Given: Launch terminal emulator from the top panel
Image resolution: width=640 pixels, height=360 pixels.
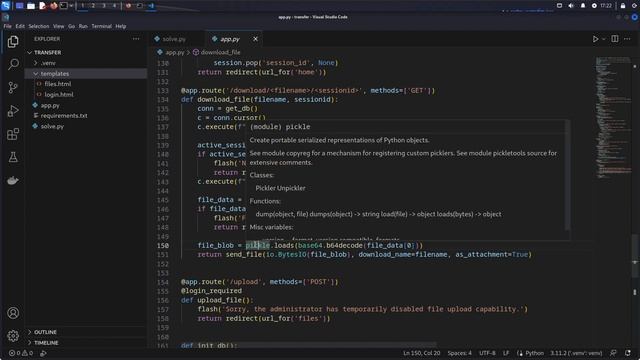Looking at the screenshot, I should (64, 6).
